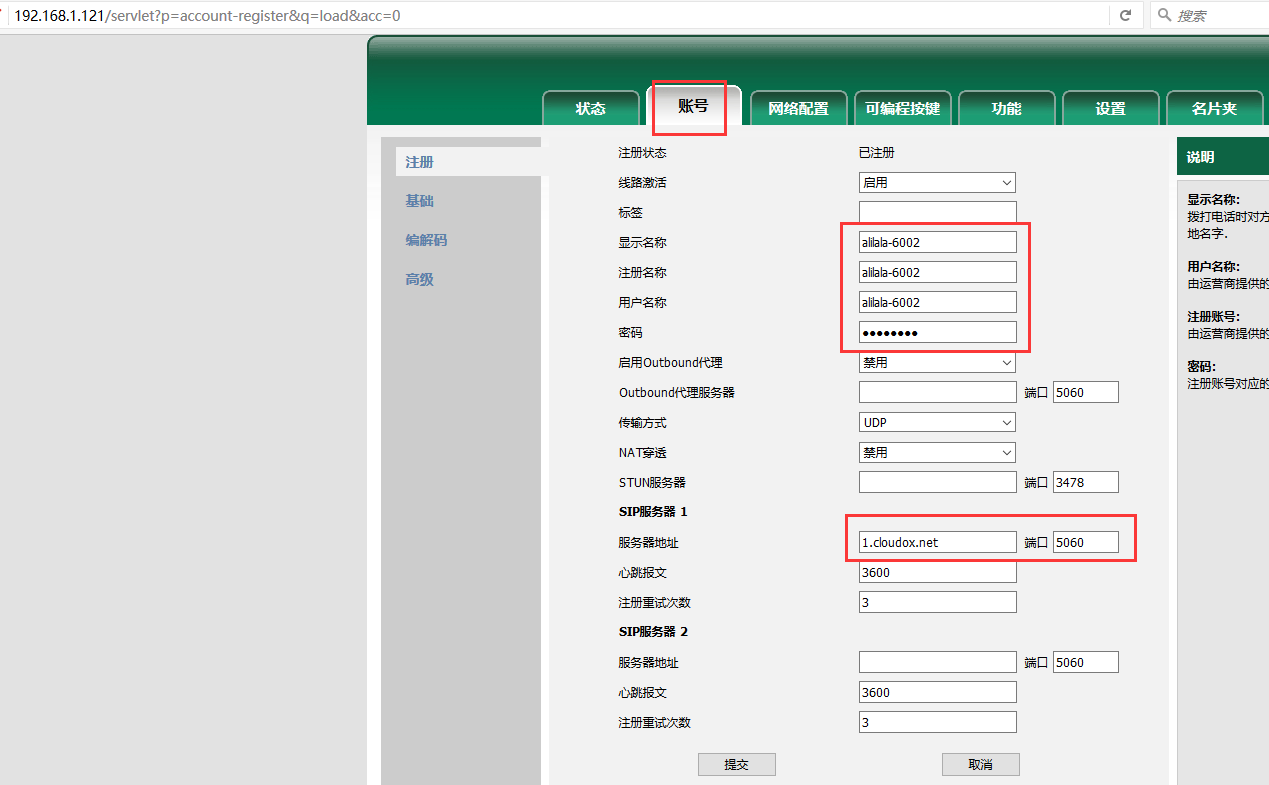This screenshot has height=785, width=1269.
Task: Open the 传输方式 UDP dropdown
Action: (x=937, y=423)
